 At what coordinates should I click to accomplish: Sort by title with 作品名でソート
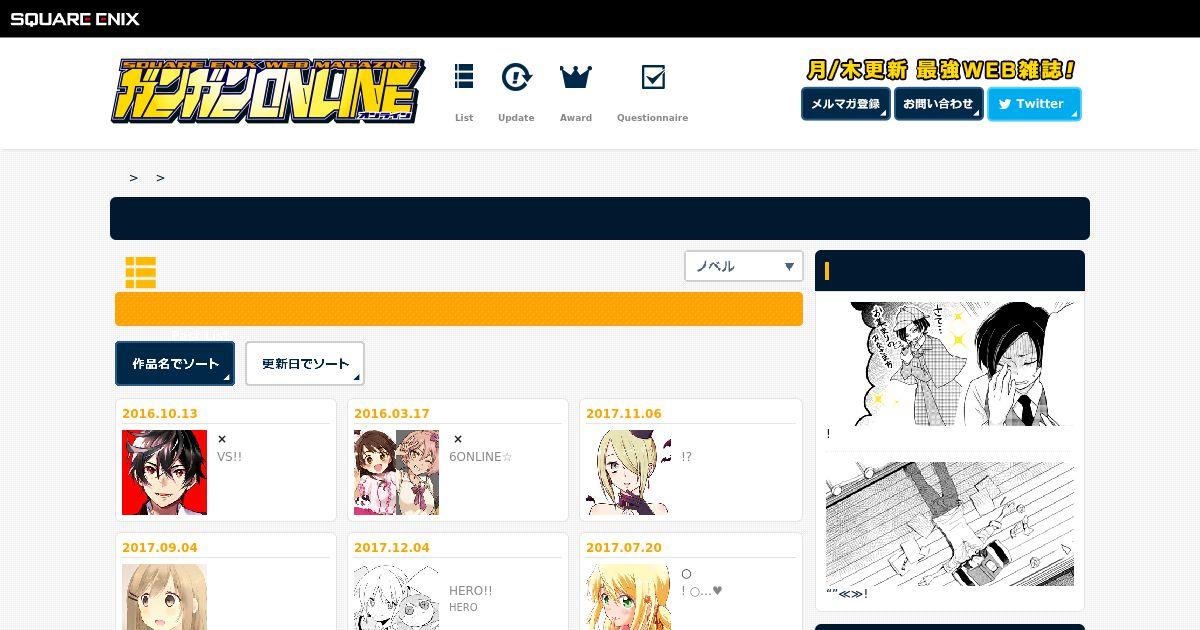pos(175,364)
